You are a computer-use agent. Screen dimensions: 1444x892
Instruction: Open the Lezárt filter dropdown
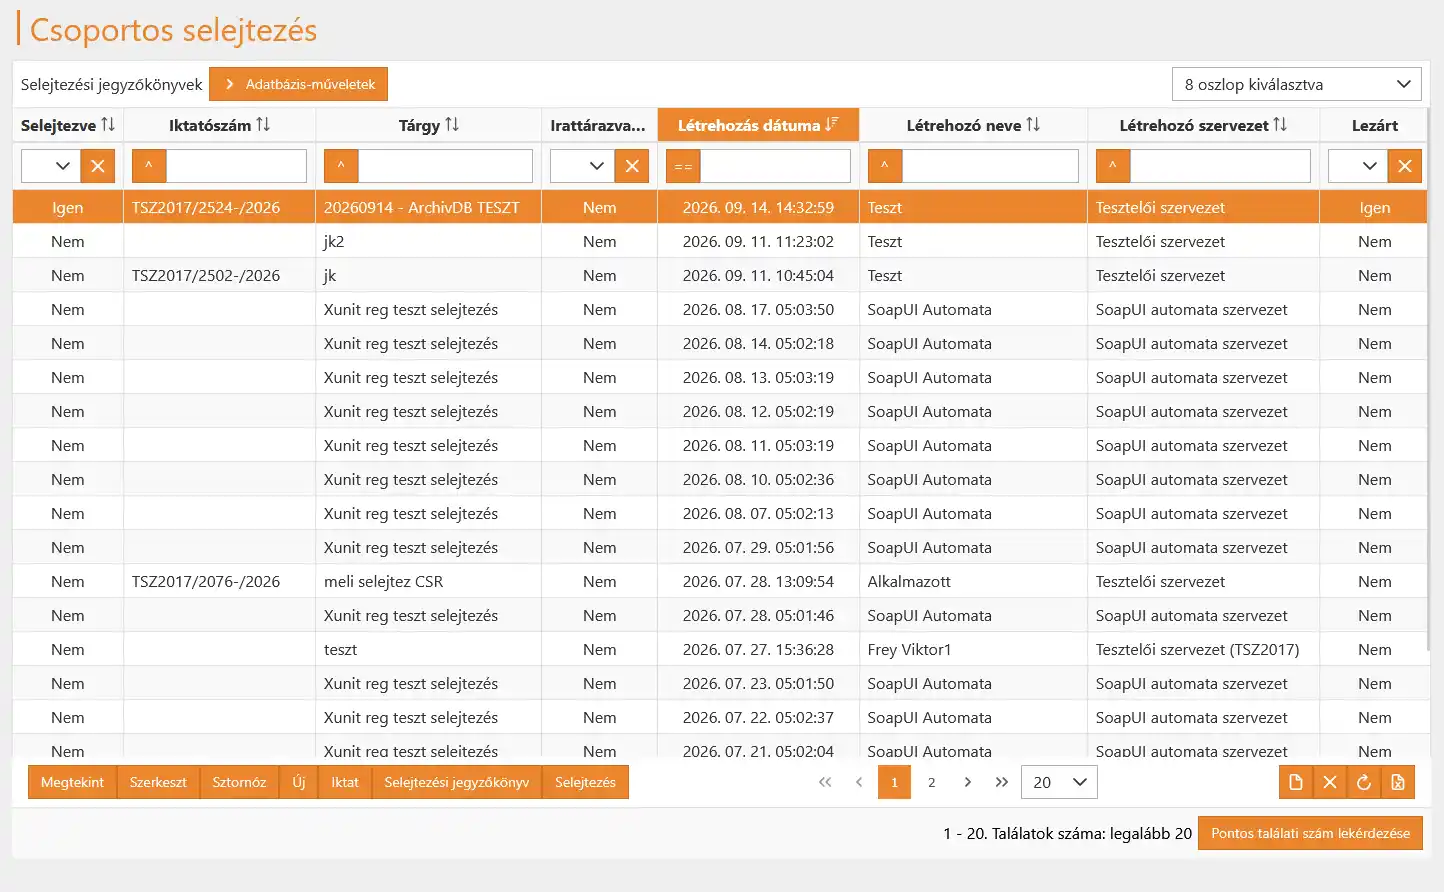click(x=1358, y=166)
